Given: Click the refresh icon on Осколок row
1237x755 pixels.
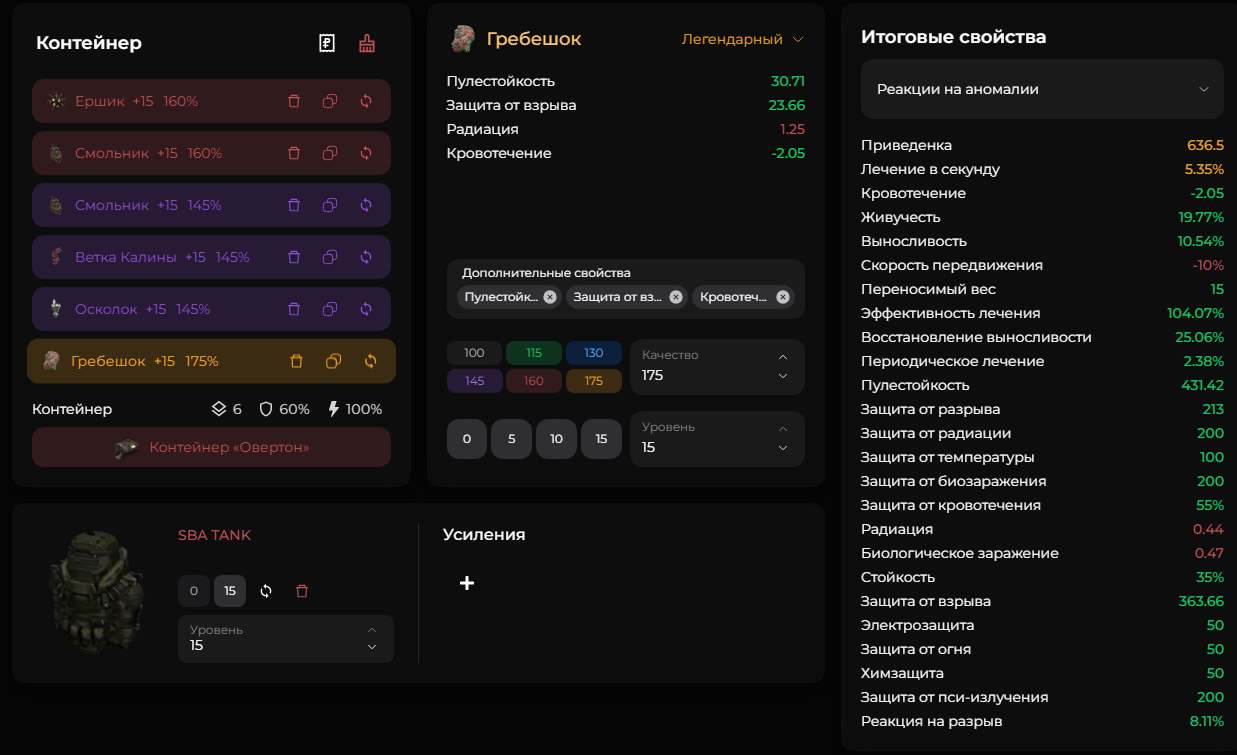Looking at the screenshot, I should click(x=366, y=309).
